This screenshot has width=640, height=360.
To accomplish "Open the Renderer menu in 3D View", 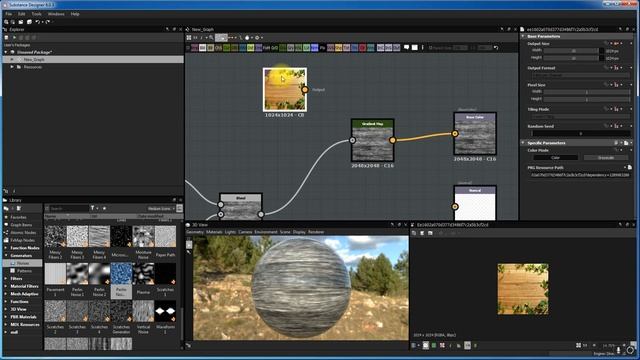I will (316, 232).
